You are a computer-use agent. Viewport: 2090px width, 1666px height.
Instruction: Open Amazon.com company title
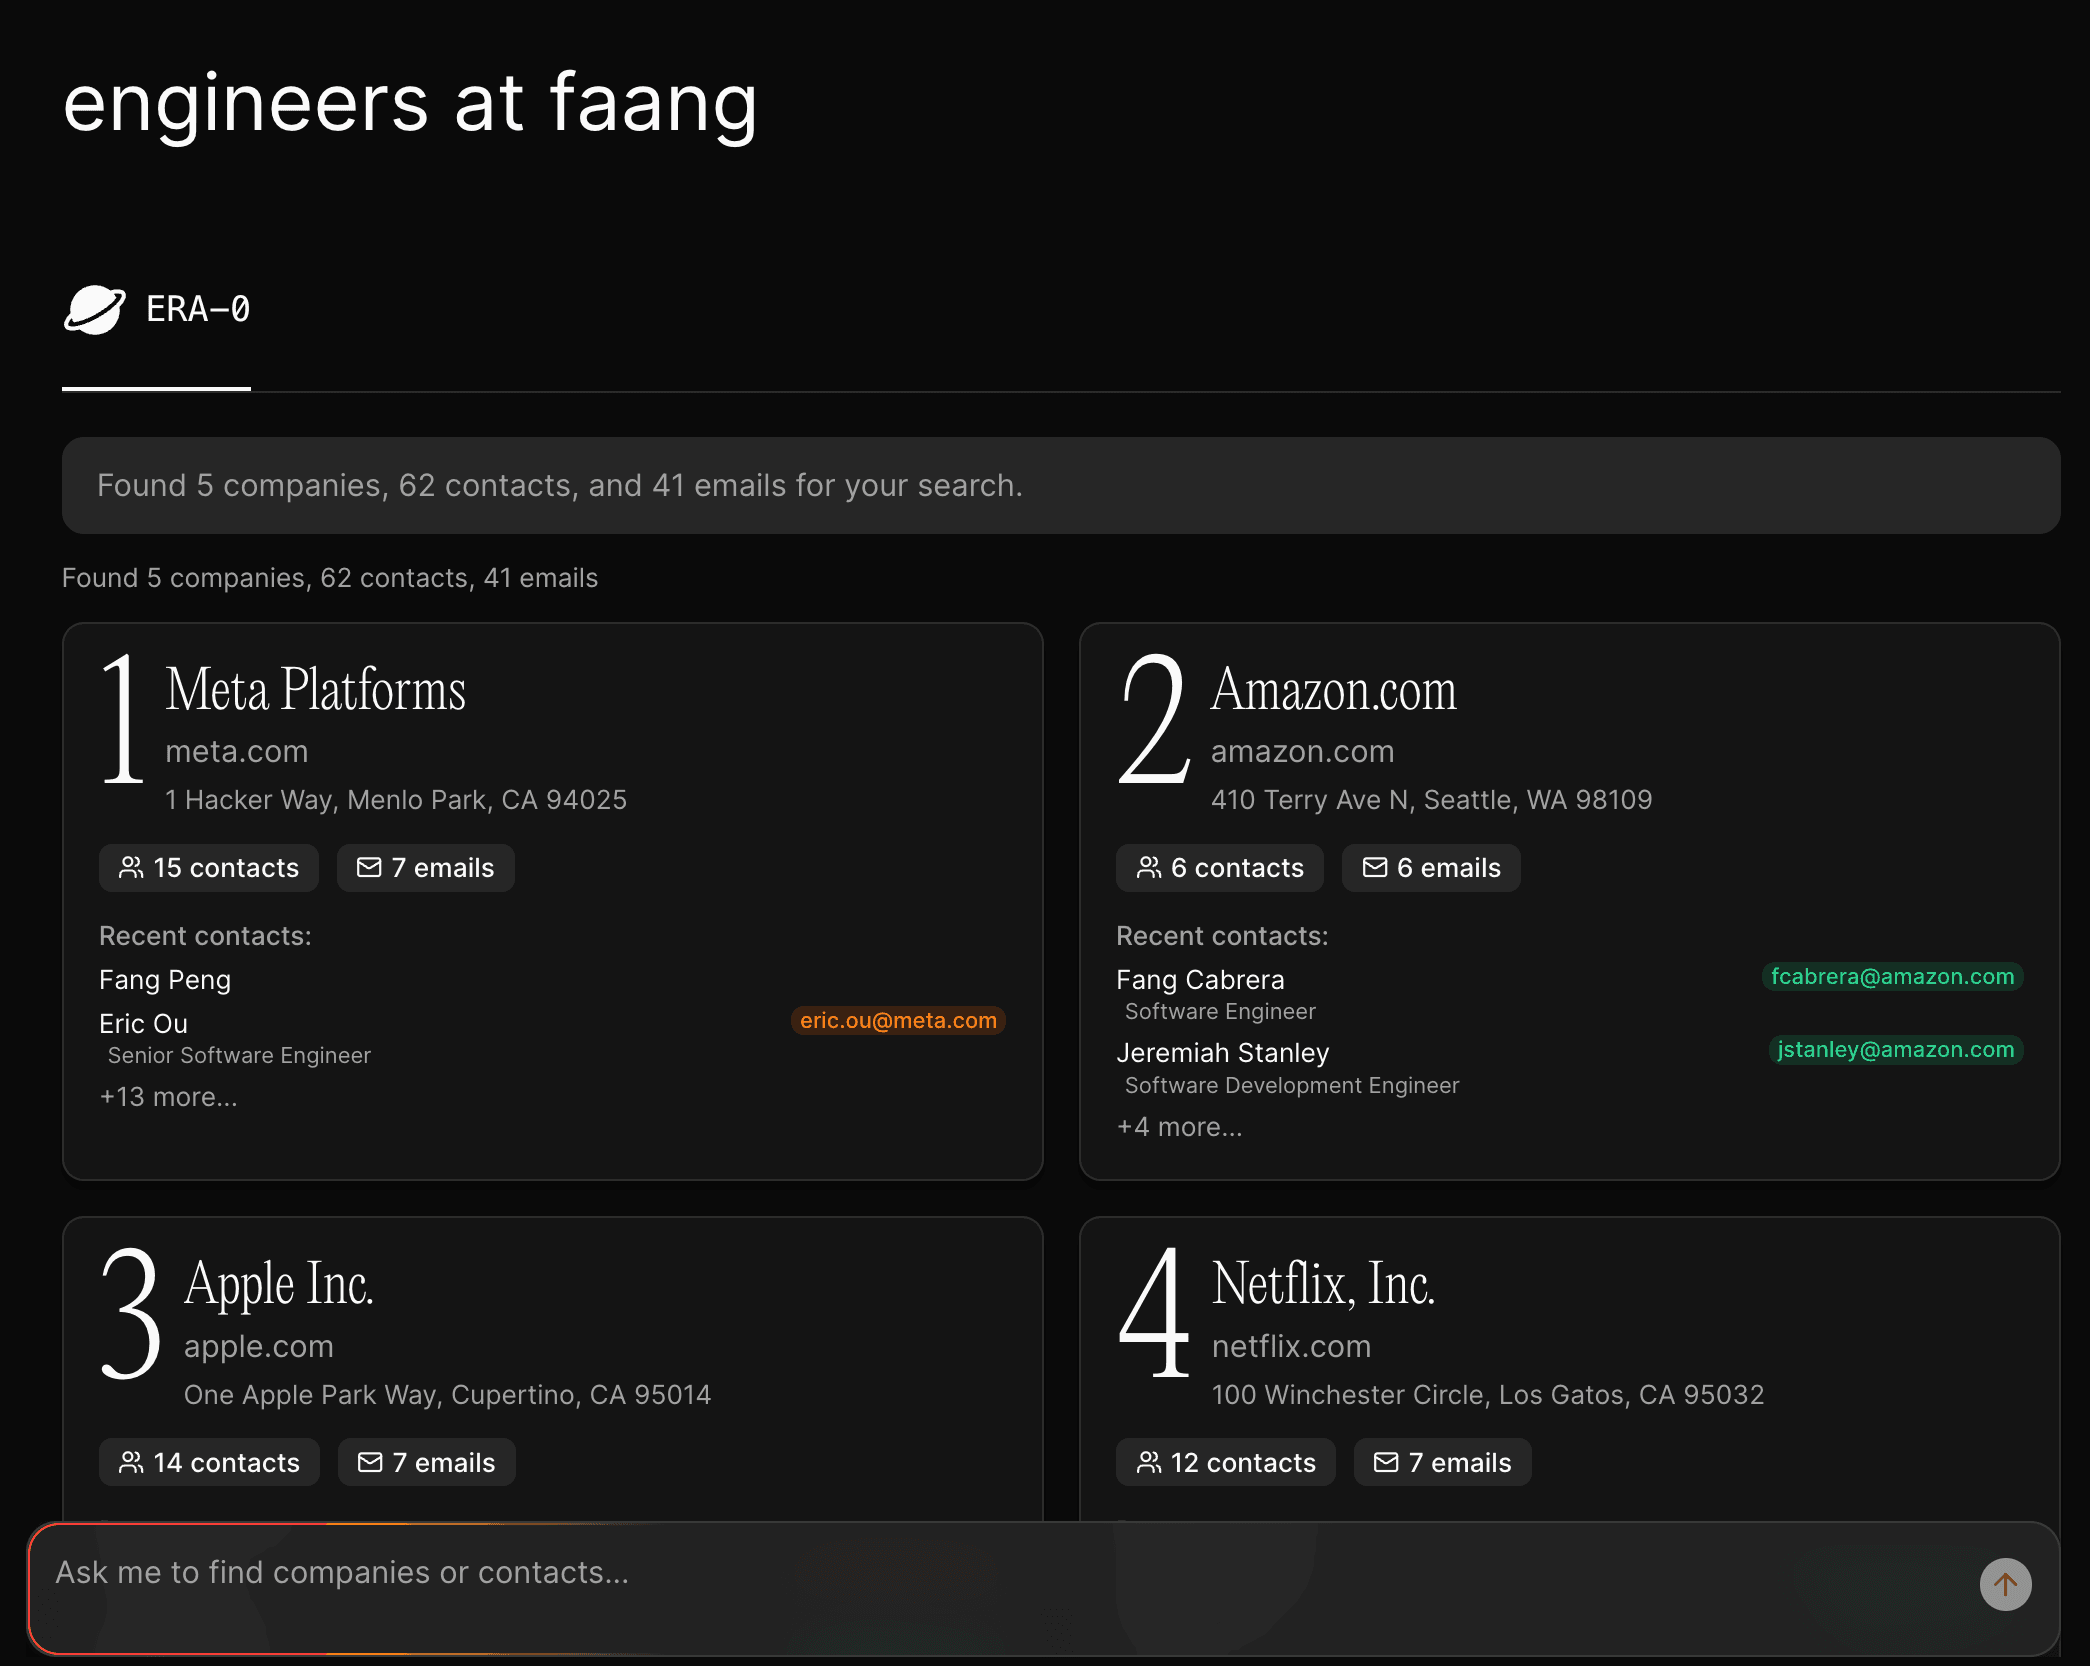click(1333, 690)
